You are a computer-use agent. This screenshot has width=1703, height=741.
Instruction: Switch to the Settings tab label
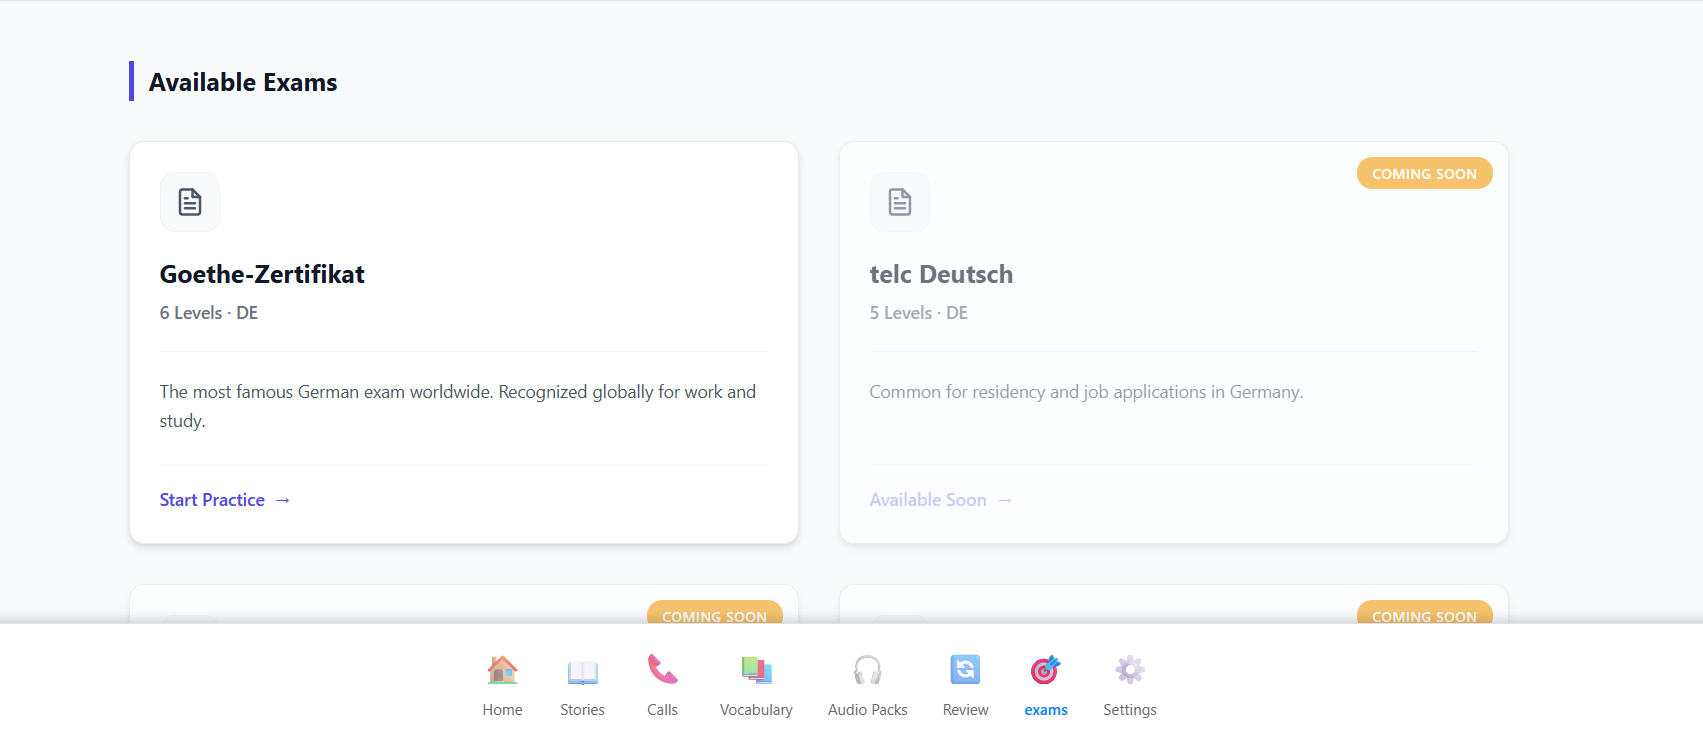pyautogui.click(x=1129, y=710)
